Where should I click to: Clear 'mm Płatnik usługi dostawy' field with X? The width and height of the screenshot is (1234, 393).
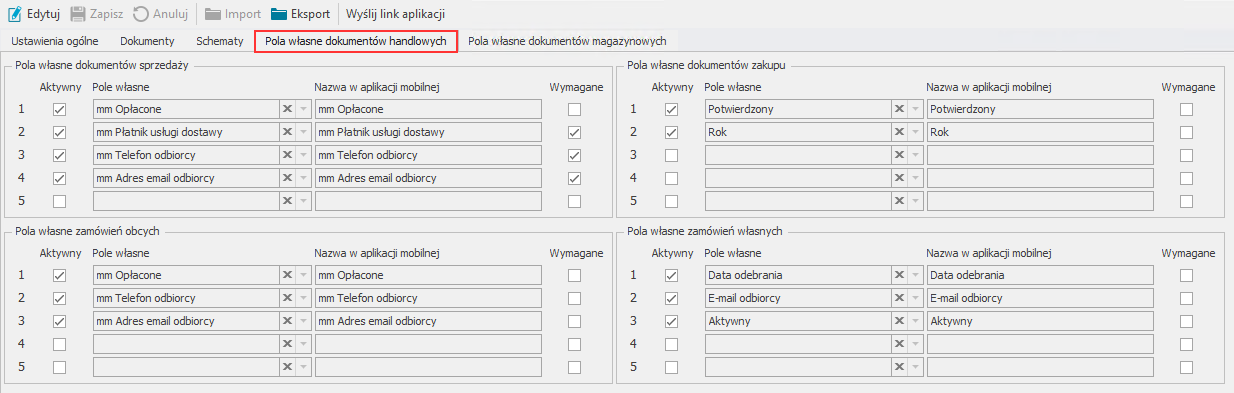point(287,132)
